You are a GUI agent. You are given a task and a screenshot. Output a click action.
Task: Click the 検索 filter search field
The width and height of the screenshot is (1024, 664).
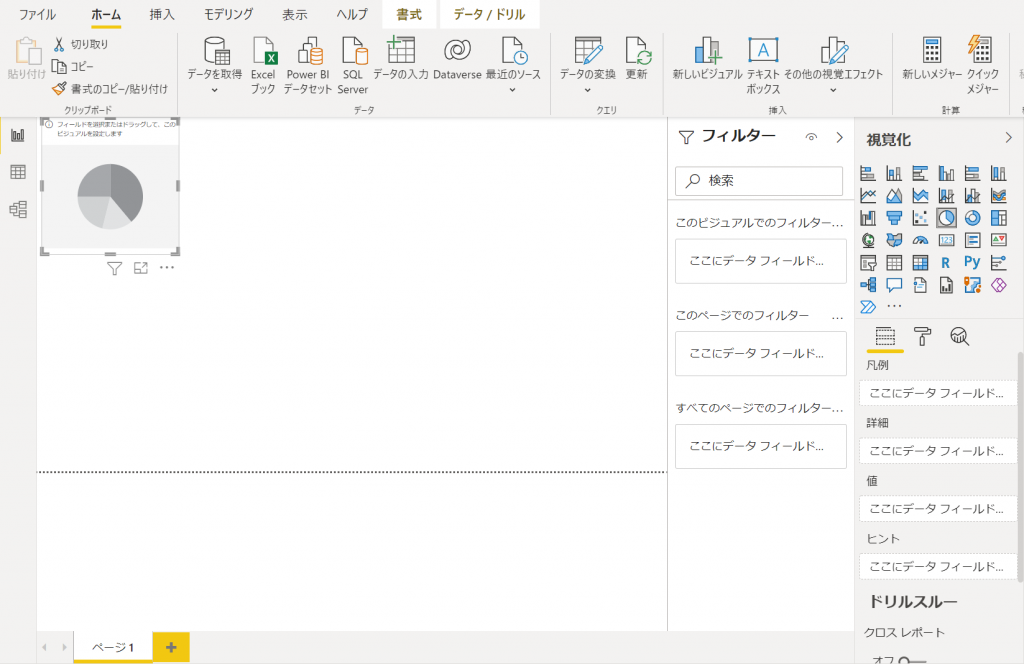[759, 181]
